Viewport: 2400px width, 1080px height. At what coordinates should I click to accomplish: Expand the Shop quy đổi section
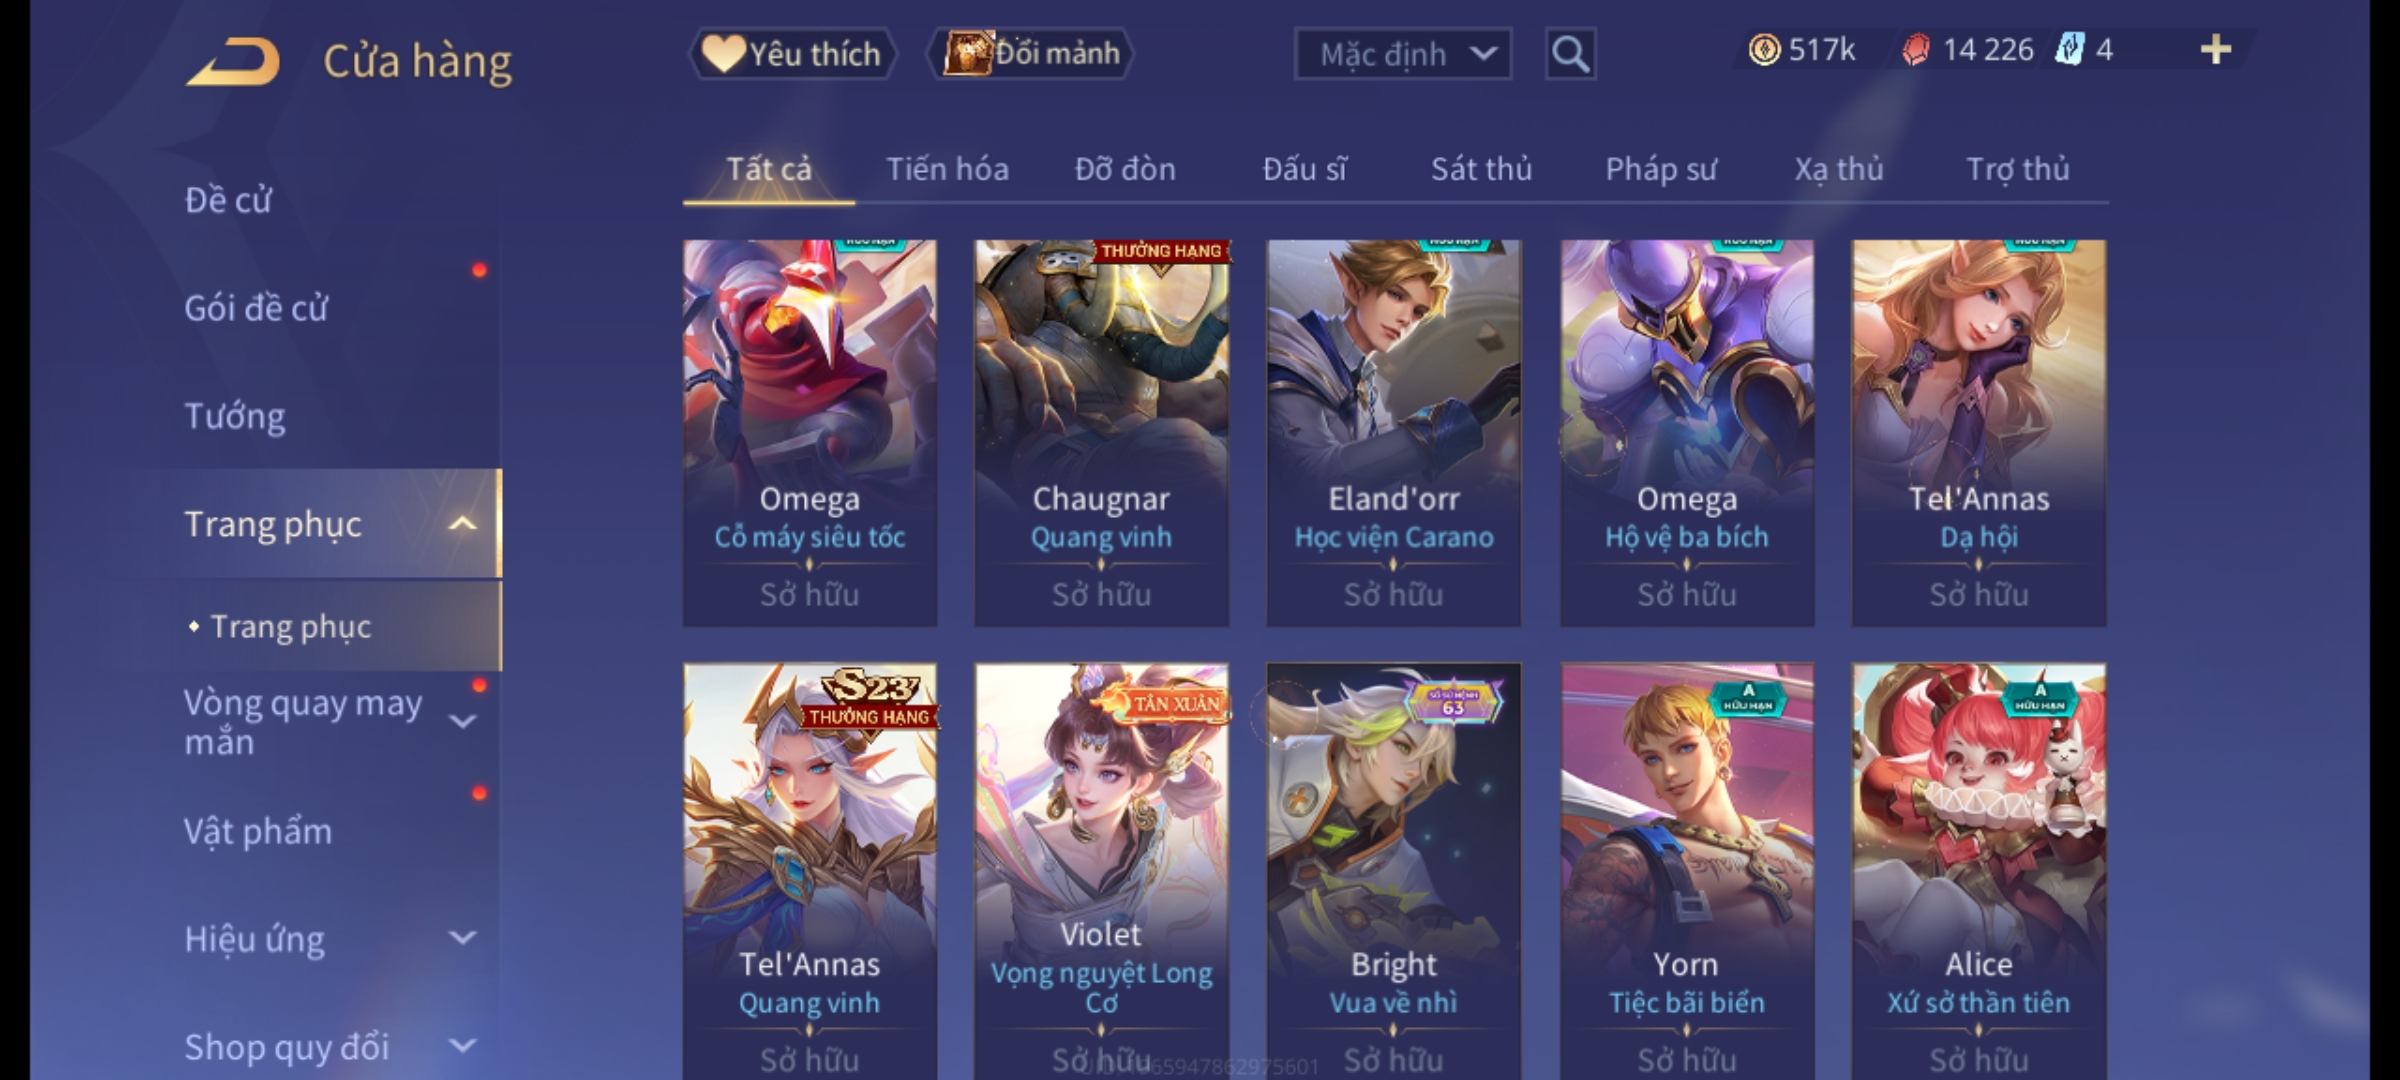pyautogui.click(x=463, y=1046)
